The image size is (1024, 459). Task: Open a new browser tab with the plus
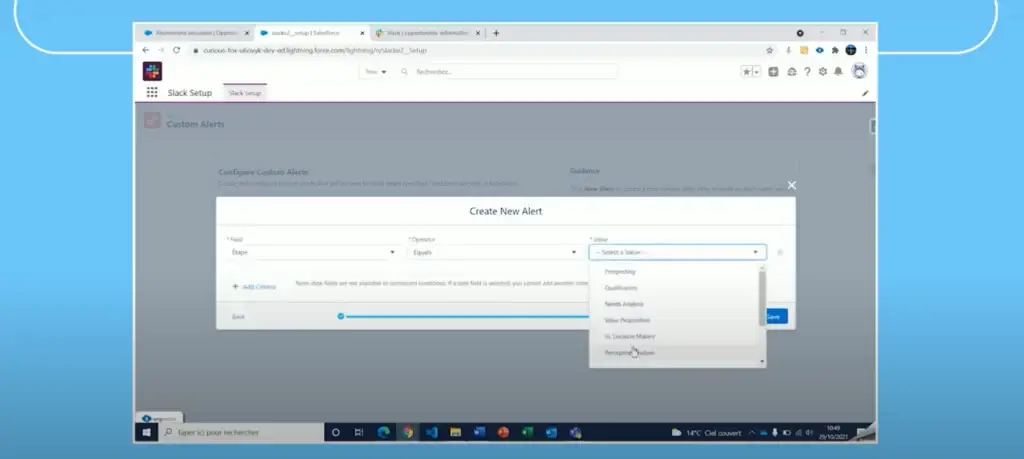(496, 33)
